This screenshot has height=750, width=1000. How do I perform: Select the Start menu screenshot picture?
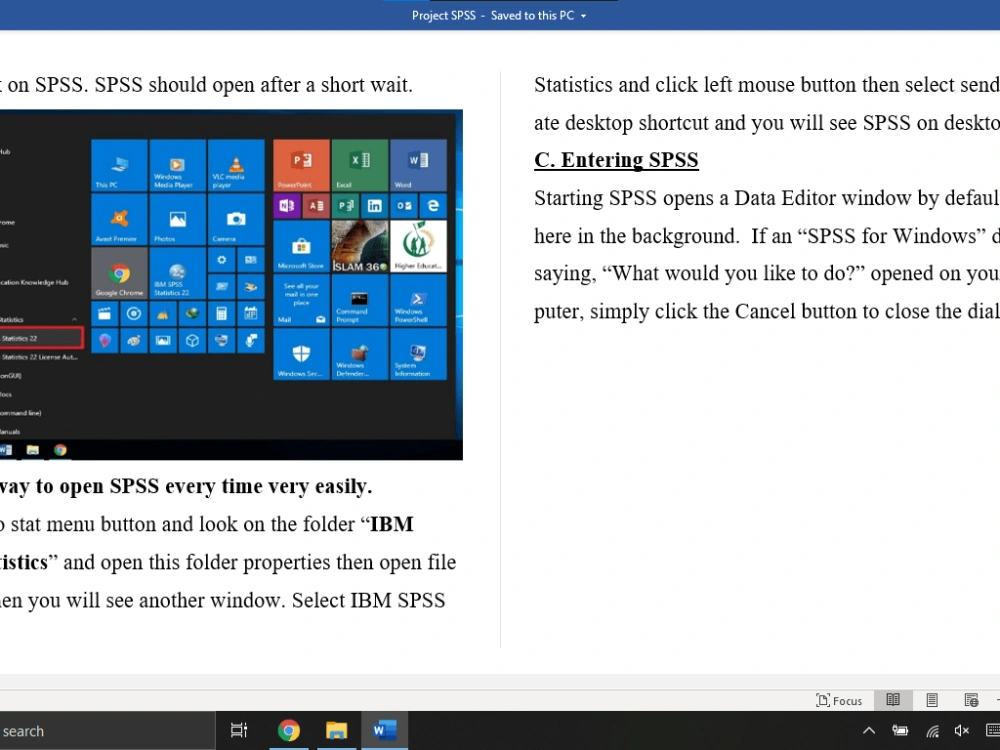(231, 284)
